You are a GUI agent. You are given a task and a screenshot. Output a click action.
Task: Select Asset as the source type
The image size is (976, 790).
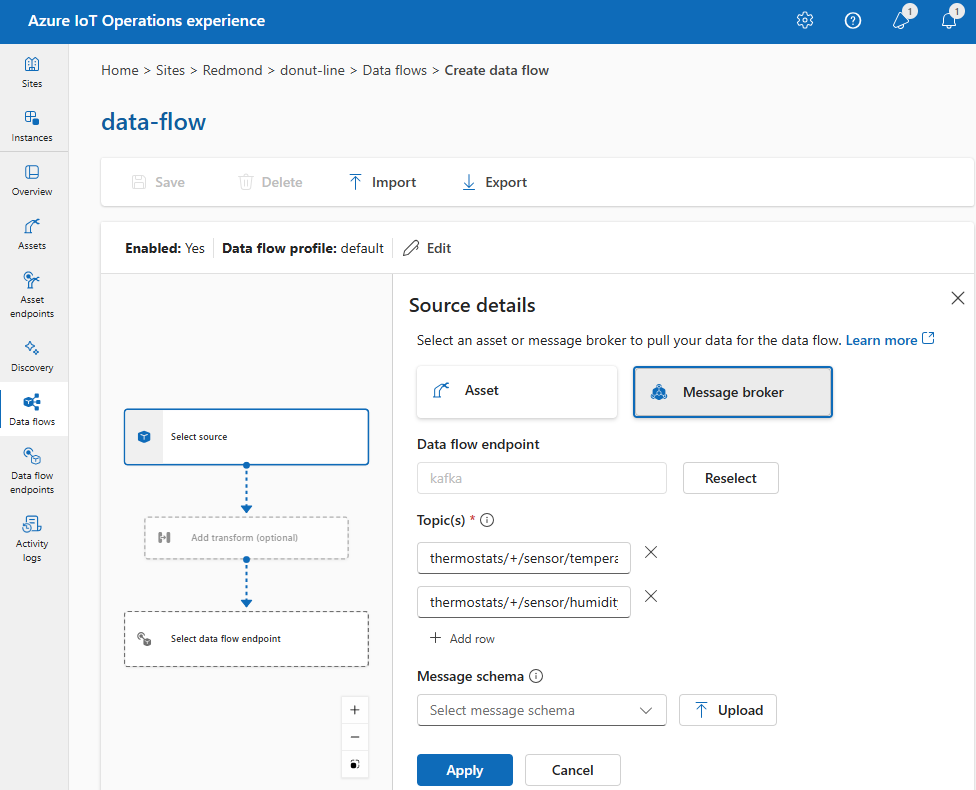click(x=516, y=391)
